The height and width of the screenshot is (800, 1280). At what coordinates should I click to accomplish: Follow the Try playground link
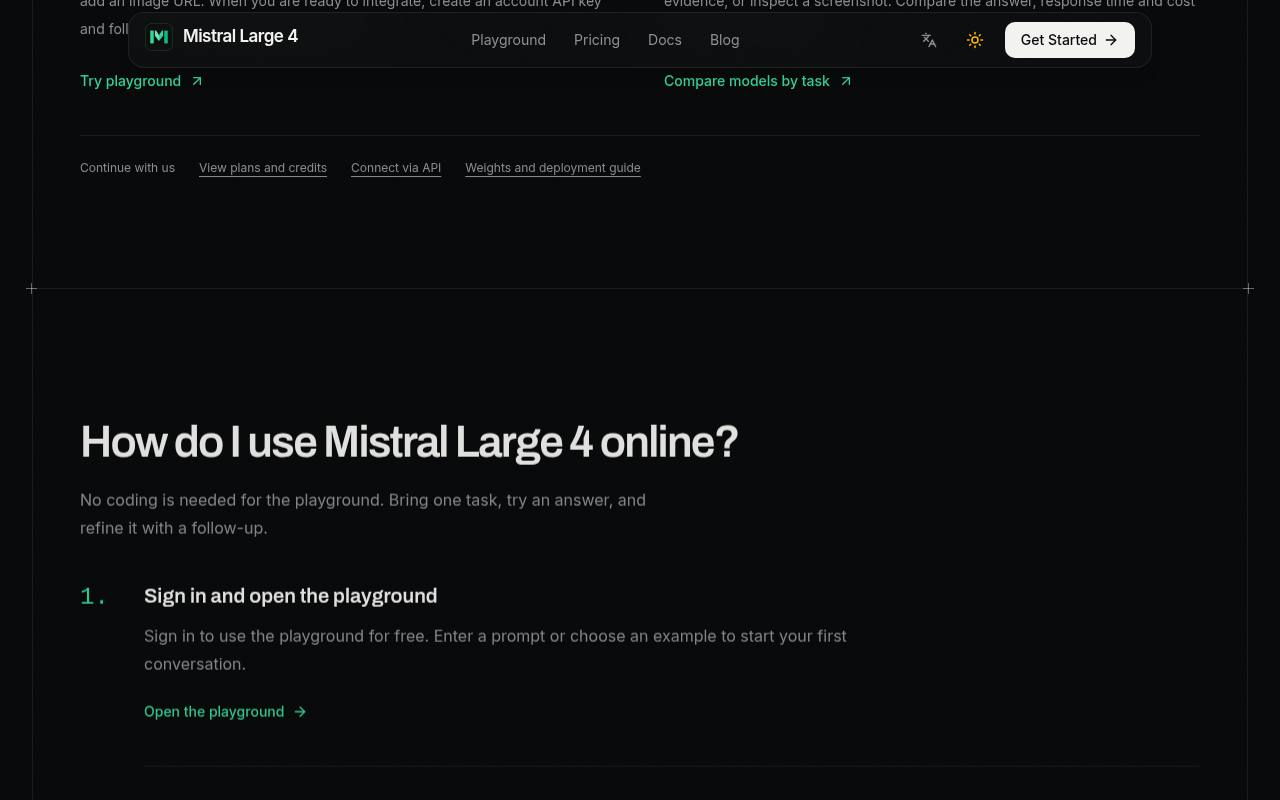(x=141, y=81)
